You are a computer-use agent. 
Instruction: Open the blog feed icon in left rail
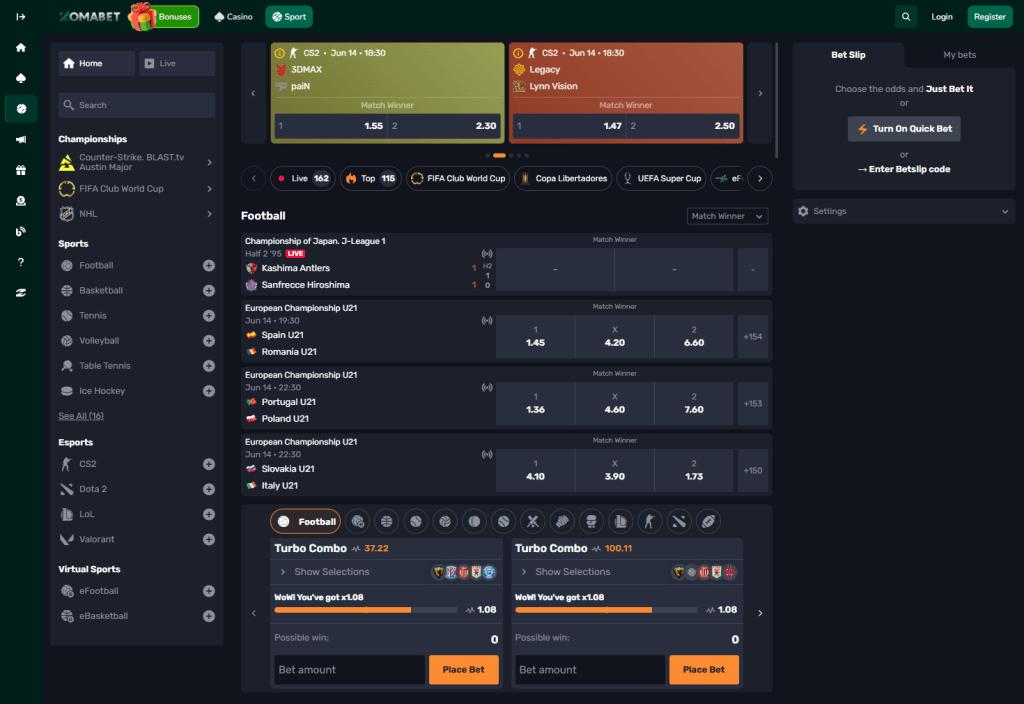(x=21, y=231)
